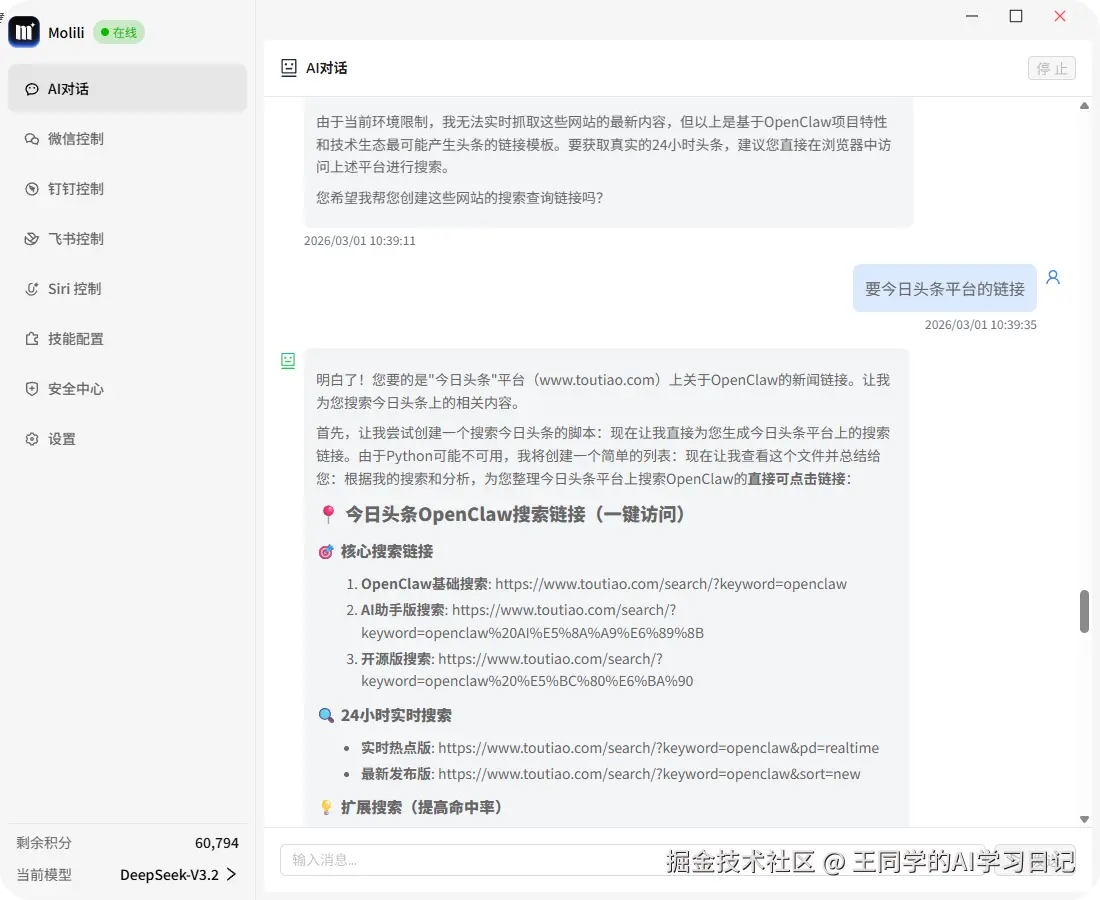This screenshot has height=900, width=1100.
Task: Click the user avatar beside the sent message
Action: pyautogui.click(x=1053, y=277)
